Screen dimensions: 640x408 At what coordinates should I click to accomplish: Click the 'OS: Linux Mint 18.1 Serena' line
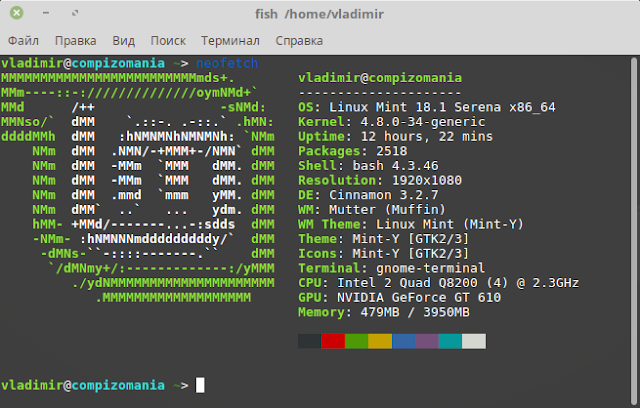click(x=427, y=107)
